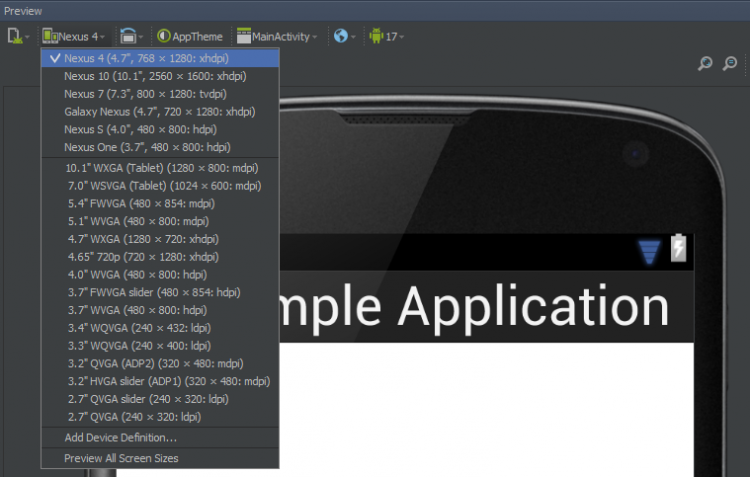750x477 pixels.
Task: Click the globe locale icon
Action: (341, 36)
